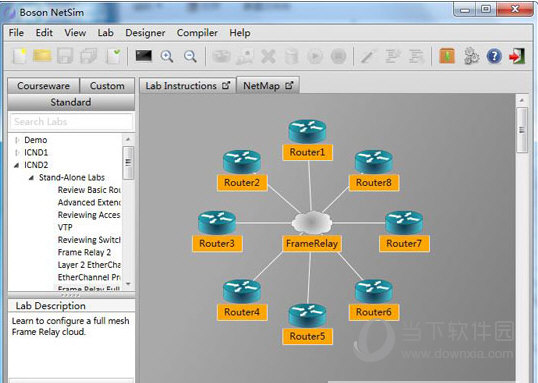The height and width of the screenshot is (383, 538).
Task: Click the greyed play circle icon
Action: point(315,56)
